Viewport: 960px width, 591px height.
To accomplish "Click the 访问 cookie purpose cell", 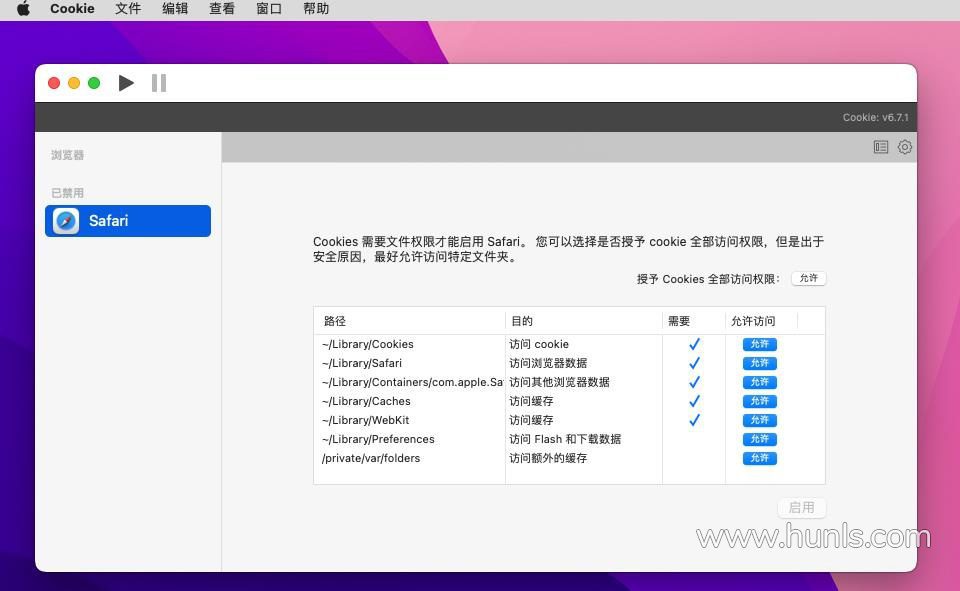I will pos(539,344).
